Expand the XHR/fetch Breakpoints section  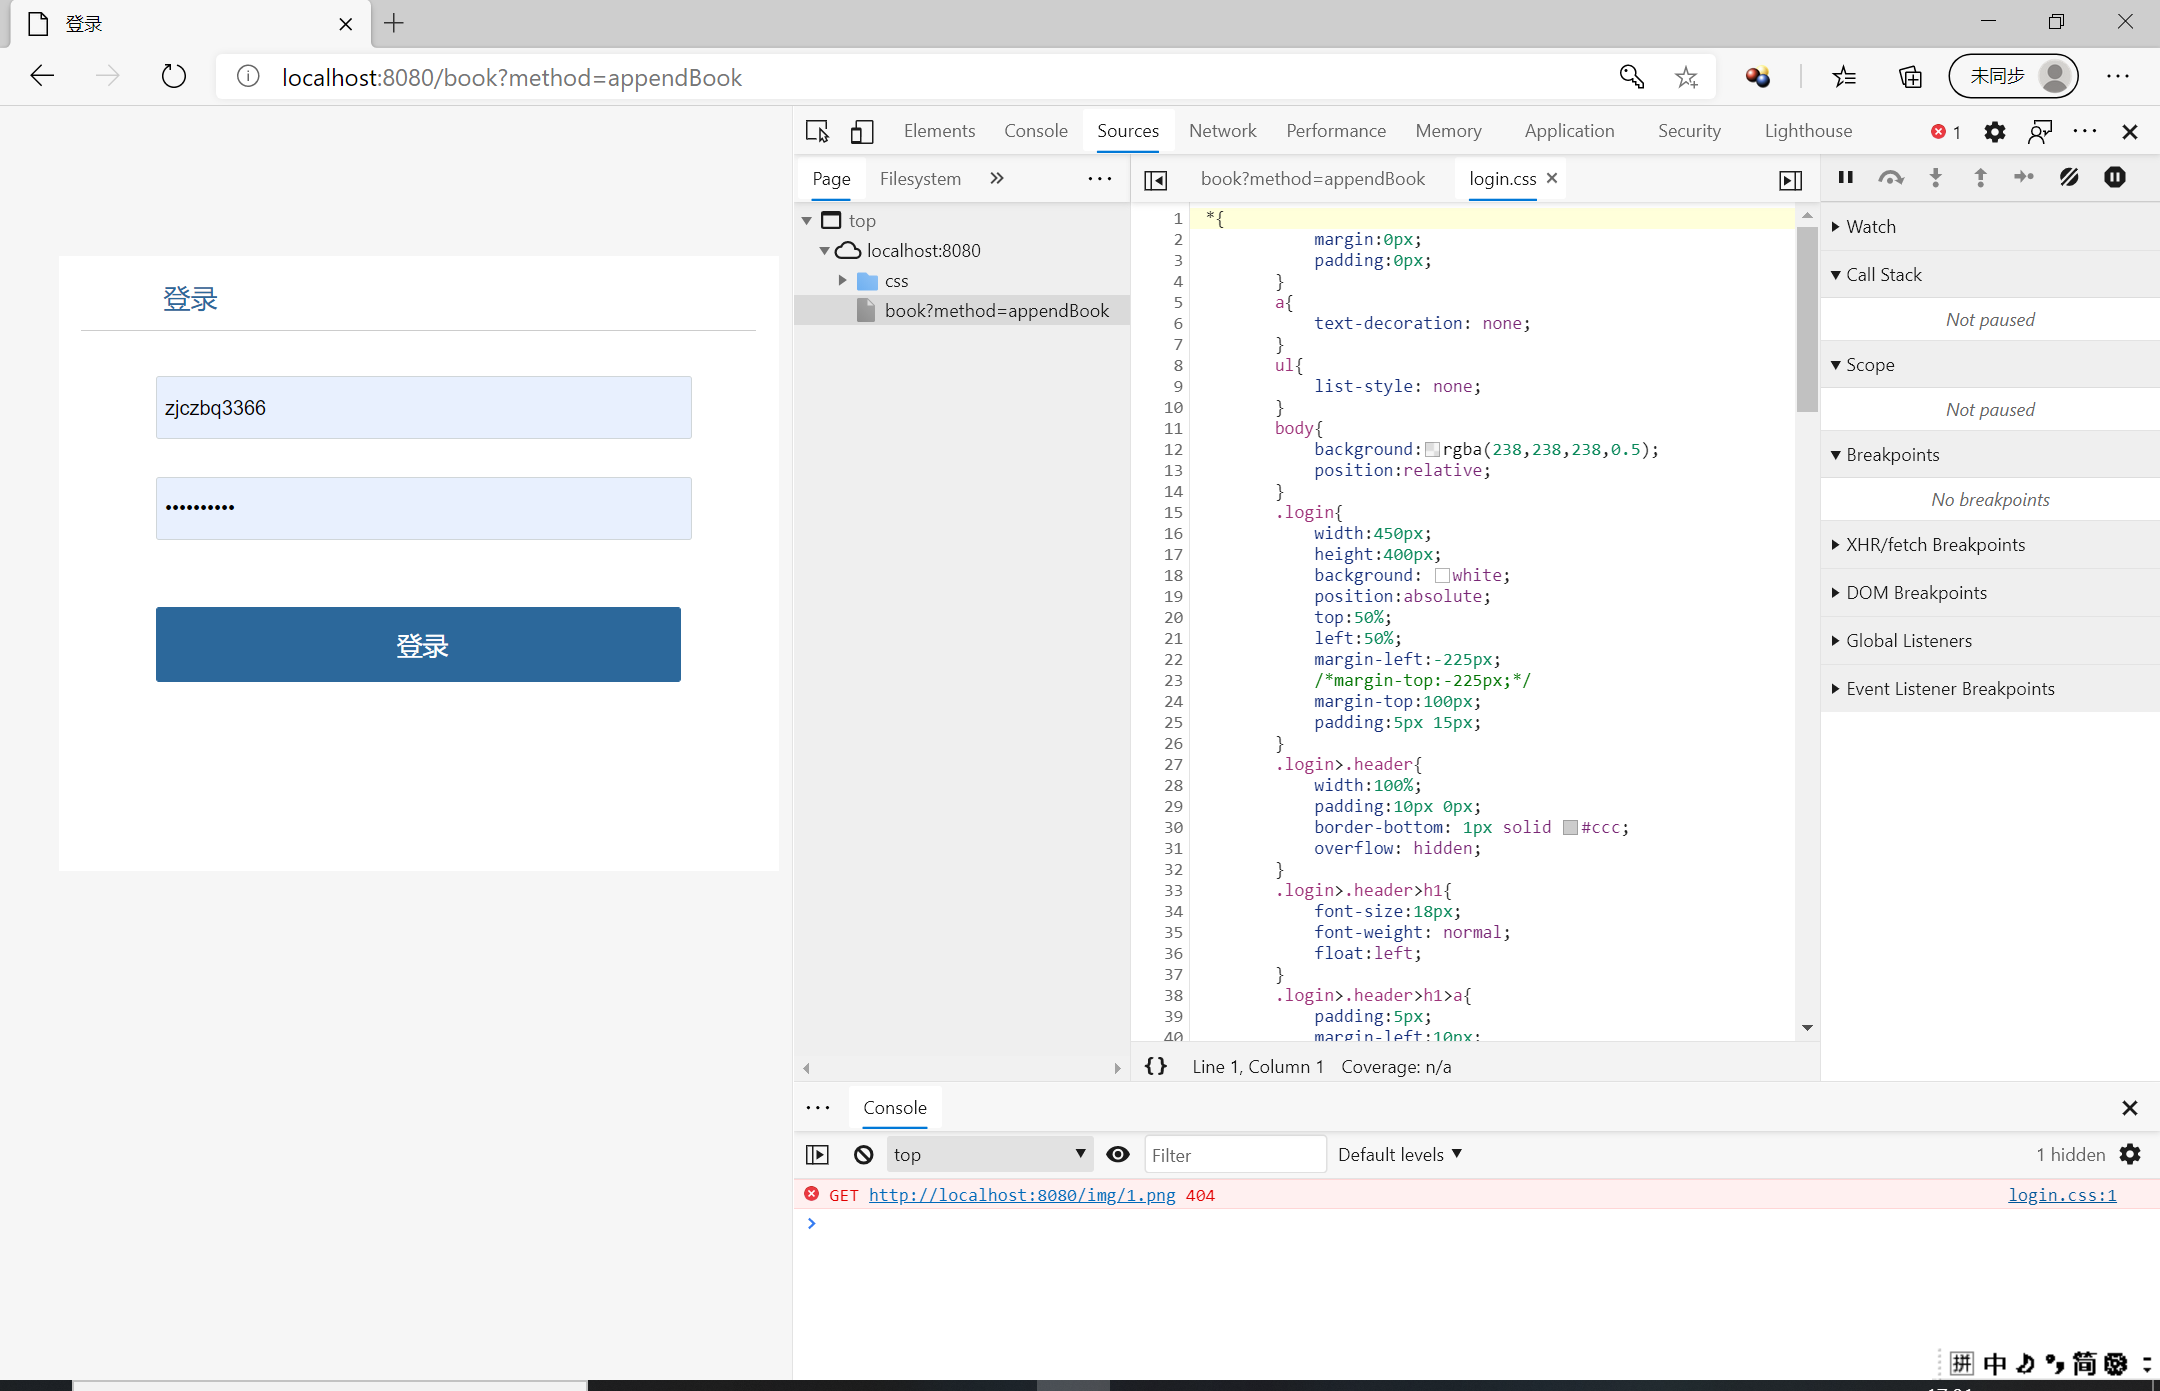1935,545
